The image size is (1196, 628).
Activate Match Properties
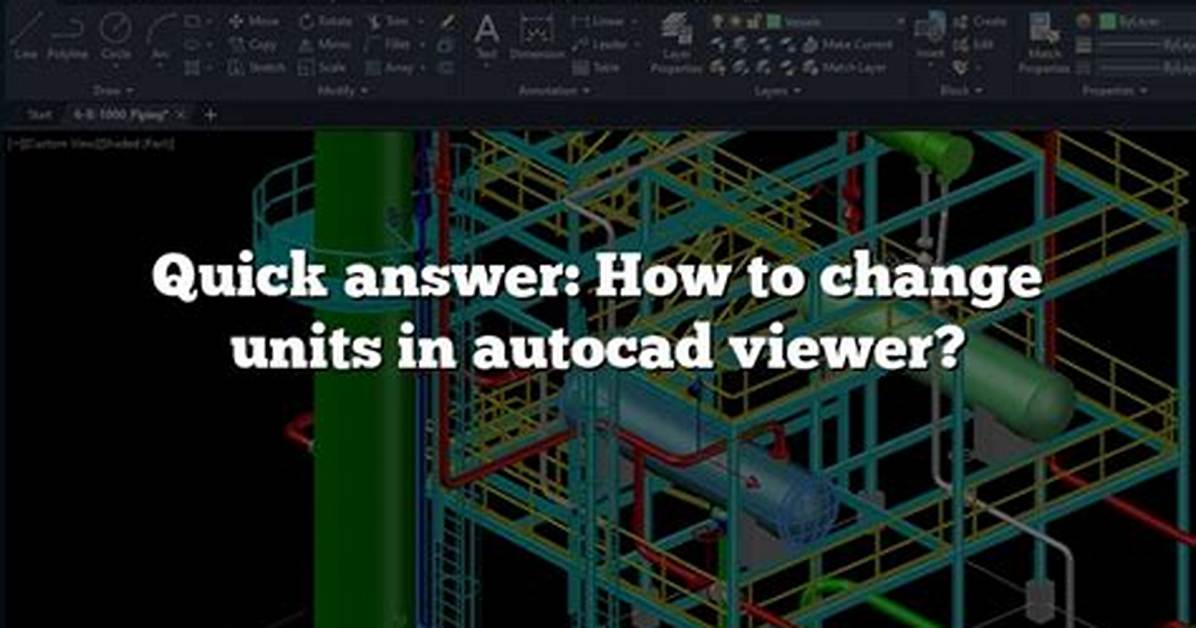coord(1044,44)
